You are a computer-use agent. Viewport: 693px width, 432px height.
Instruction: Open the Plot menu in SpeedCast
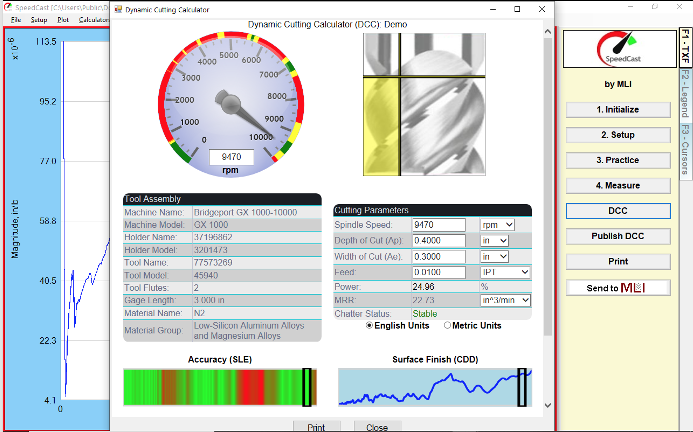coord(63,20)
